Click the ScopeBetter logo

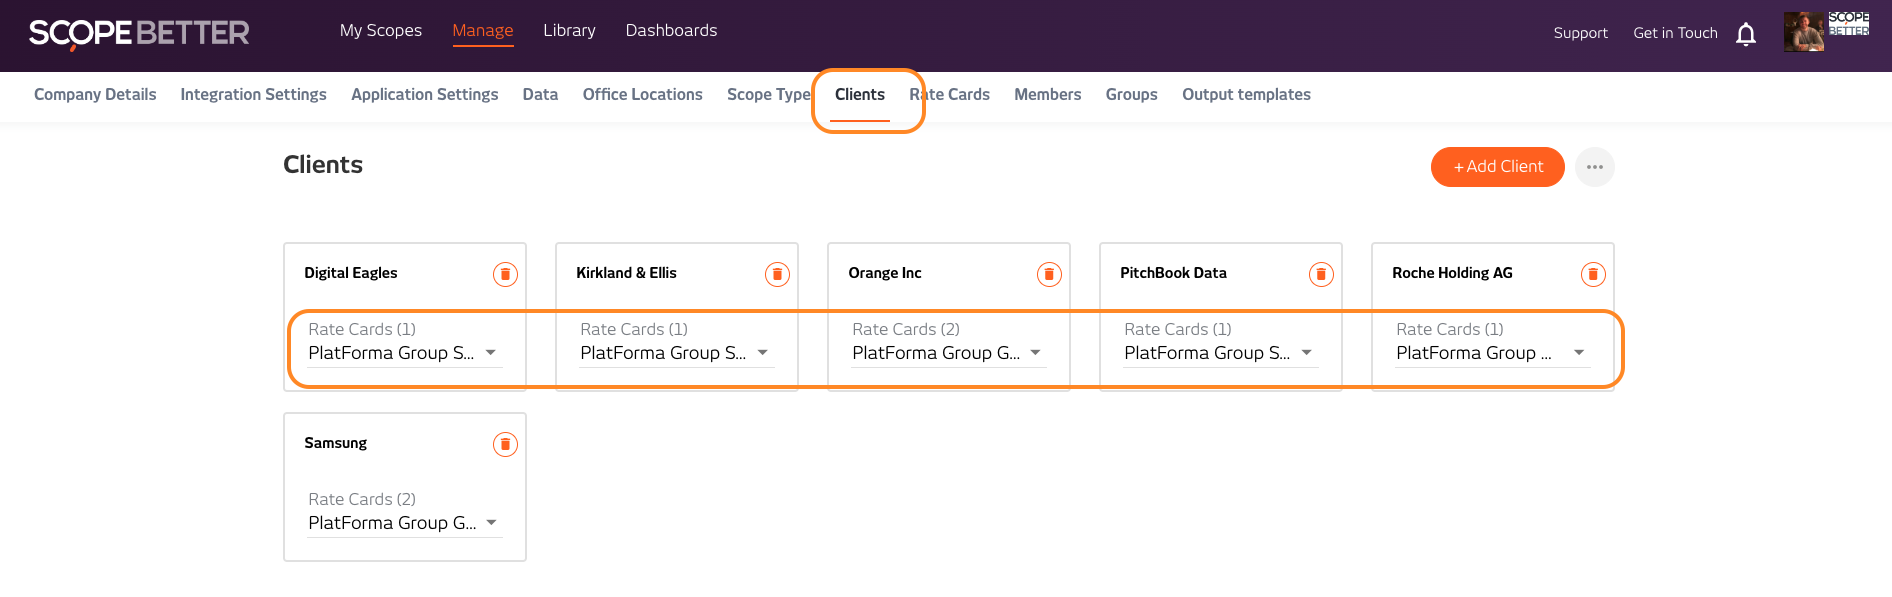click(x=139, y=33)
